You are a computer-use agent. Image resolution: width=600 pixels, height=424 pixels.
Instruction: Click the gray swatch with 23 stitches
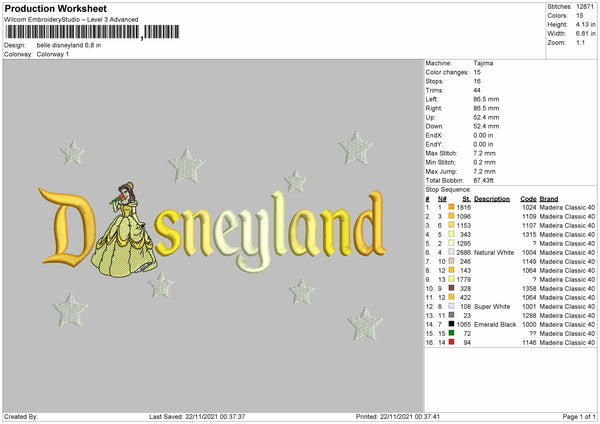click(452, 315)
